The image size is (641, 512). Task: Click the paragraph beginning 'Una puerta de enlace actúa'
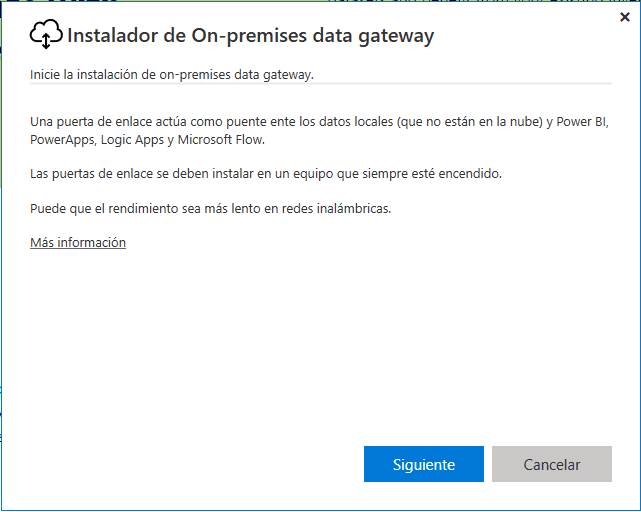point(319,130)
